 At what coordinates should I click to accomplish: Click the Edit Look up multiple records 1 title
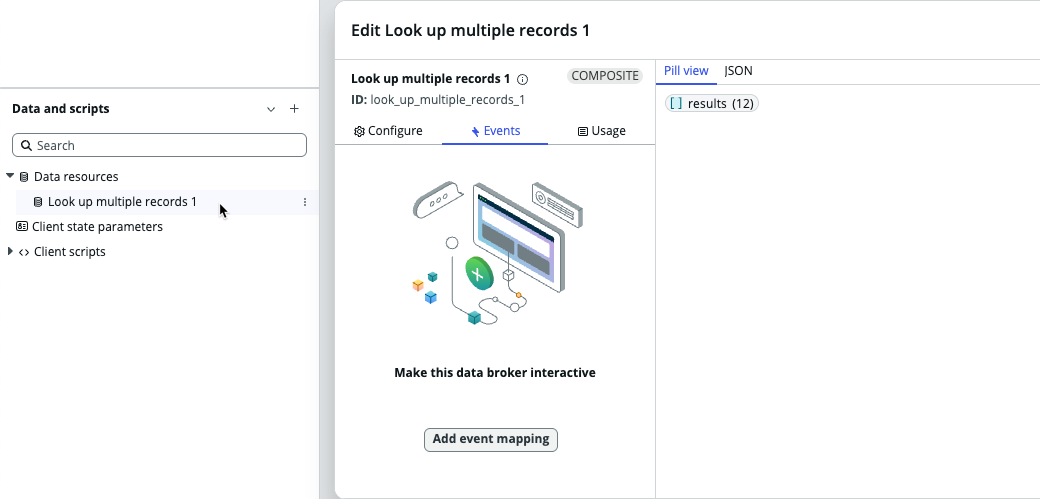coord(470,31)
